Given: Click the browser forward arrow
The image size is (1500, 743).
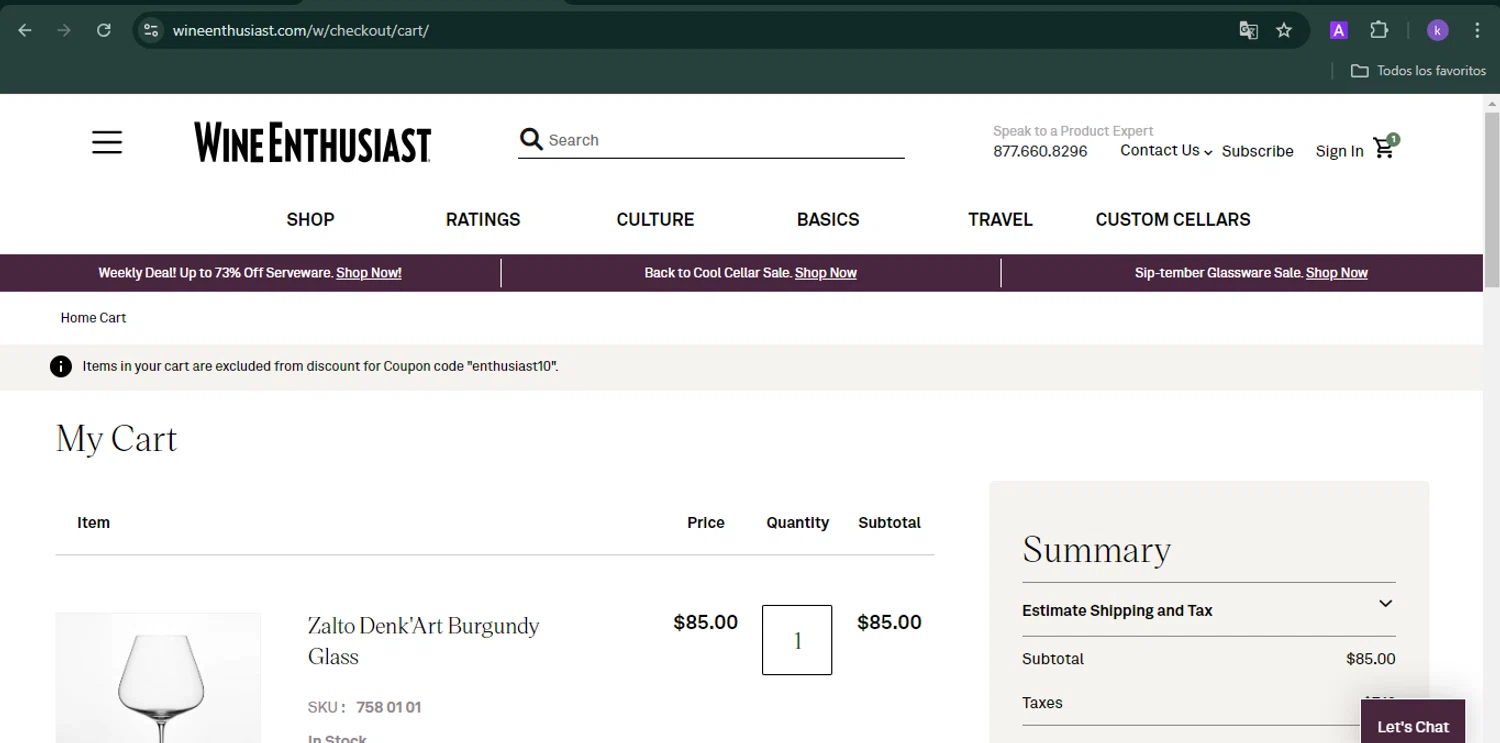Looking at the screenshot, I should 64,30.
